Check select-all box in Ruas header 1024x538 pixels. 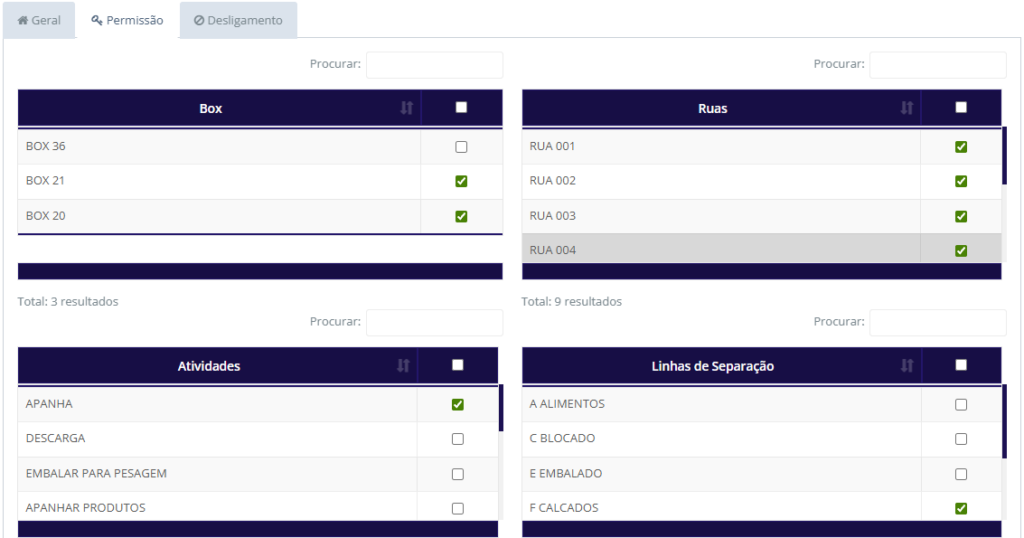click(x=961, y=108)
